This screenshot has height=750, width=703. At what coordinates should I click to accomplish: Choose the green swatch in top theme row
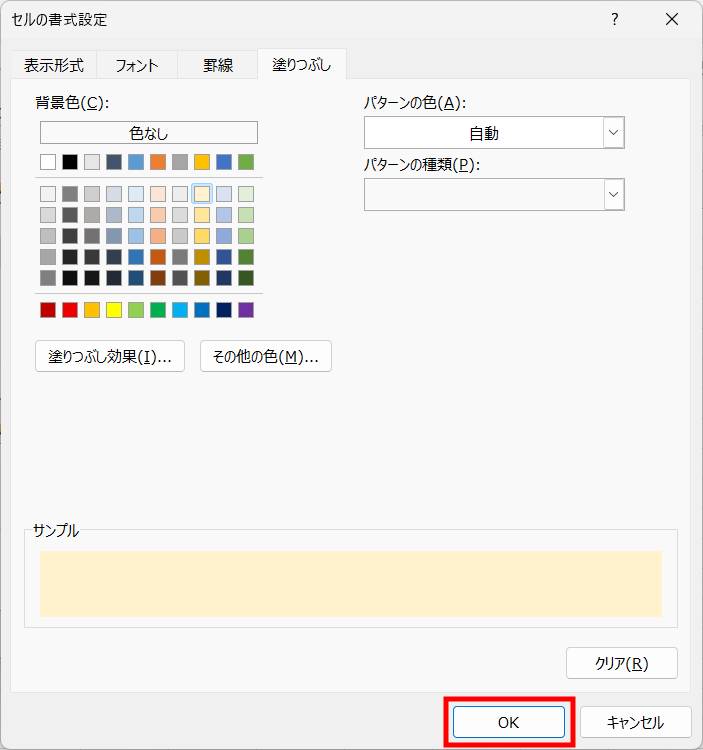(x=246, y=162)
